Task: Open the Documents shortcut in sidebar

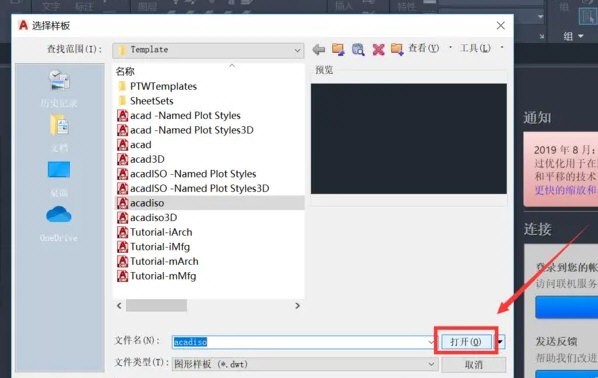Action: pyautogui.click(x=59, y=133)
